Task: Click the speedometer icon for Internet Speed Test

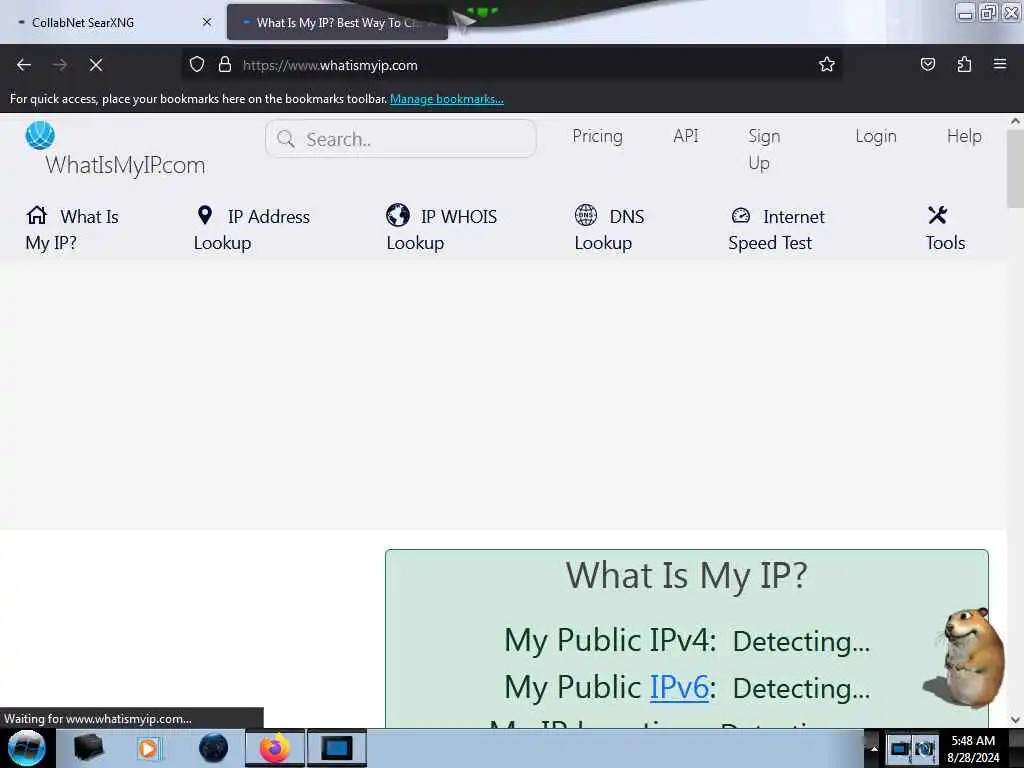Action: click(741, 215)
